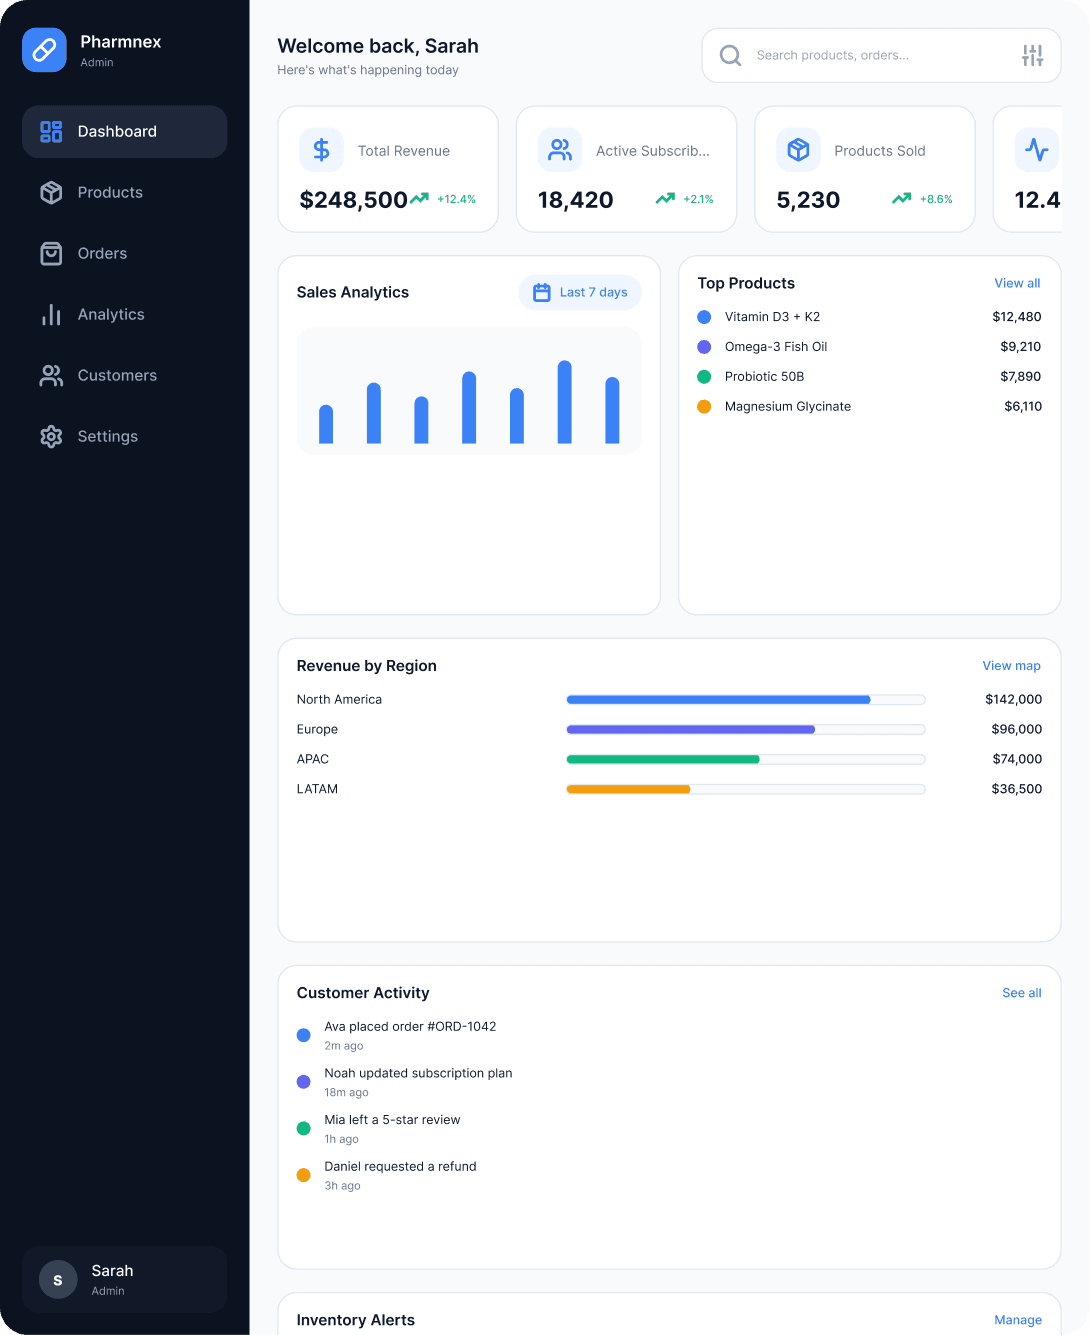Click the blue dot beside Ava's order activity
This screenshot has width=1090, height=1335.
pyautogui.click(x=304, y=1035)
